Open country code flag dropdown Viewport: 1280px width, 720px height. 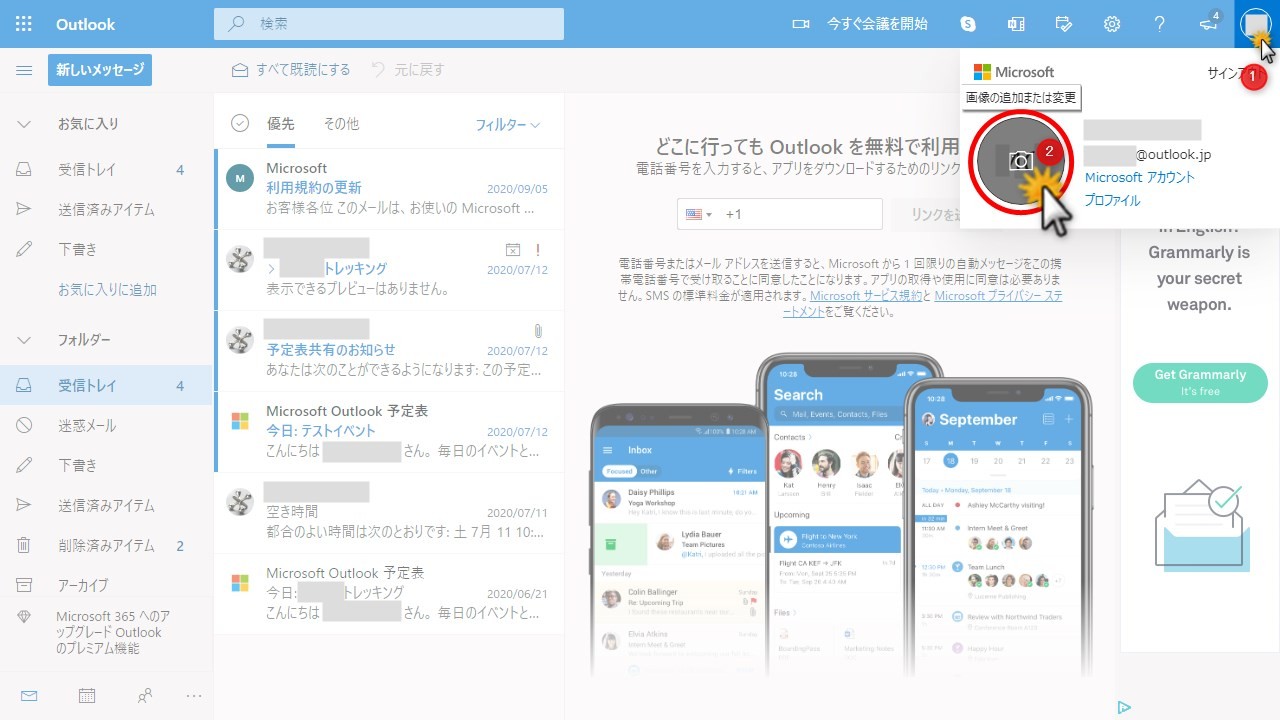(695, 214)
